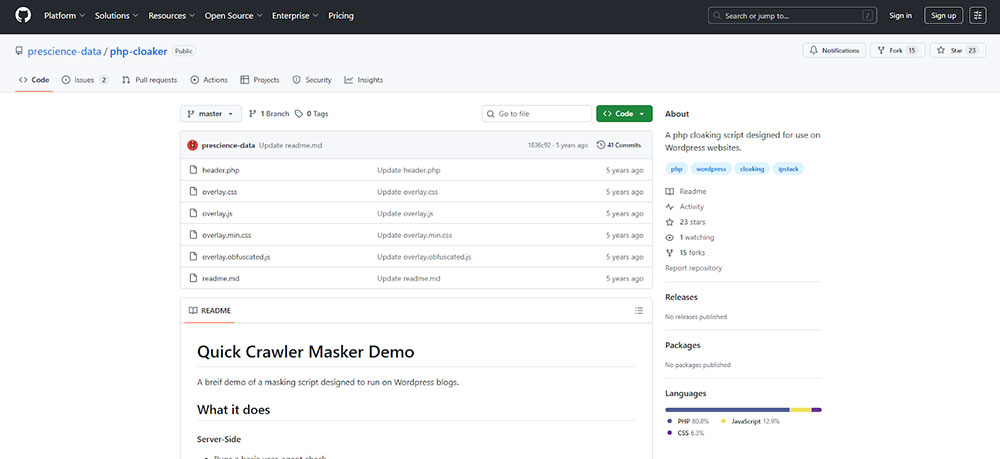Expand the Resources menu
Viewport: 1000px width, 459px height.
click(x=172, y=15)
